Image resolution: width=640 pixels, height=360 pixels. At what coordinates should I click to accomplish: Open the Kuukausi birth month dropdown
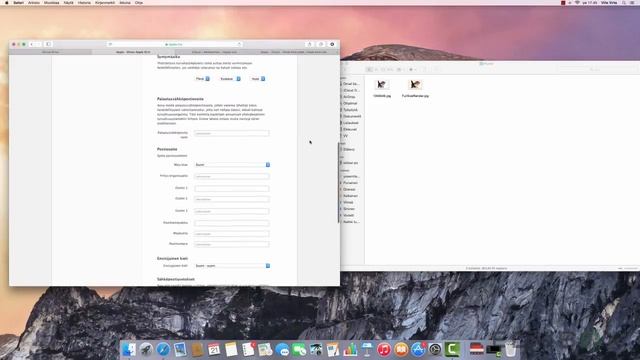tap(230, 79)
